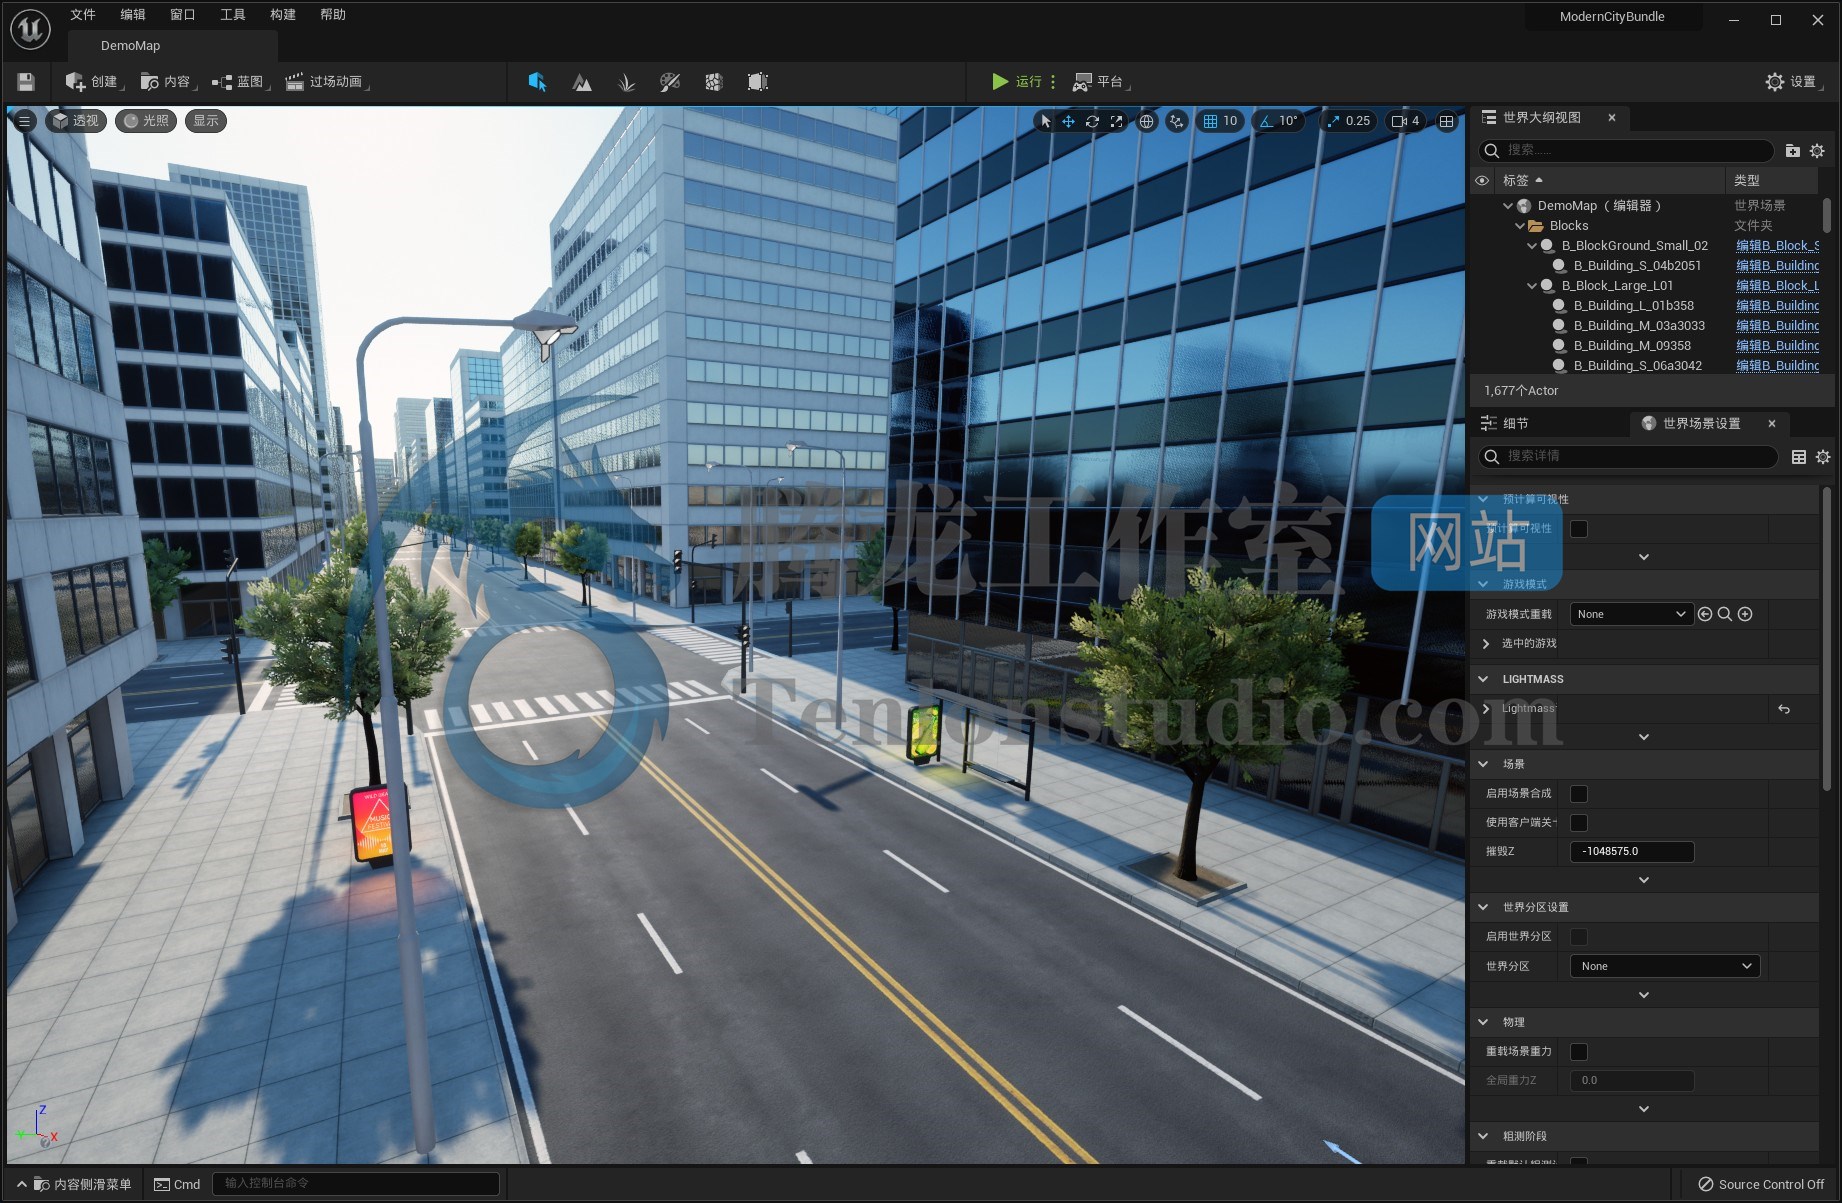Collapse B_BlockGround_Small_02 tree node
Viewport: 1842px width, 1203px height.
pyautogui.click(x=1532, y=246)
